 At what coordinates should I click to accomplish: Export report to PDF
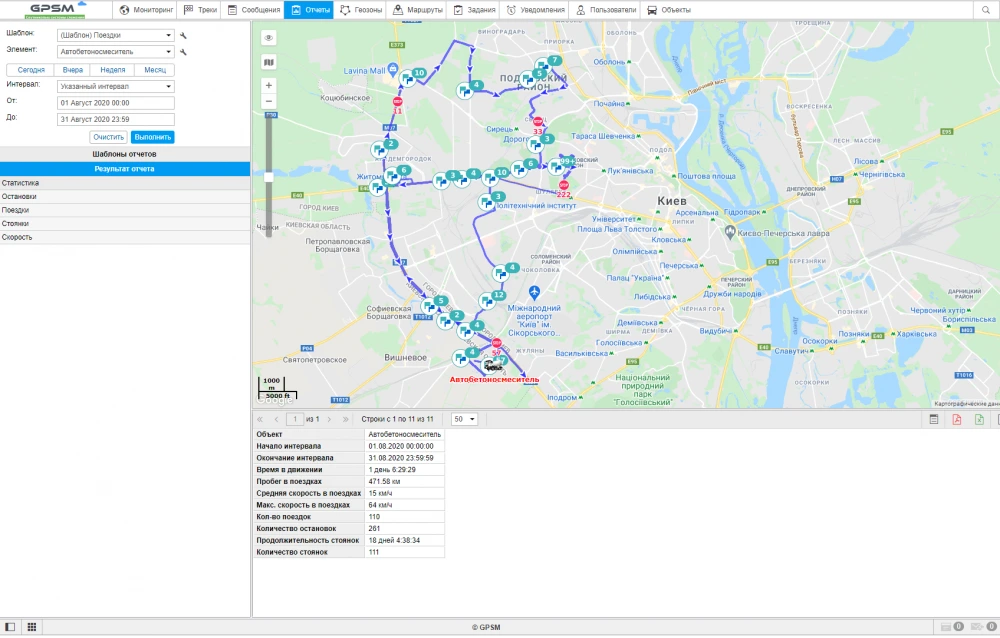pos(957,419)
